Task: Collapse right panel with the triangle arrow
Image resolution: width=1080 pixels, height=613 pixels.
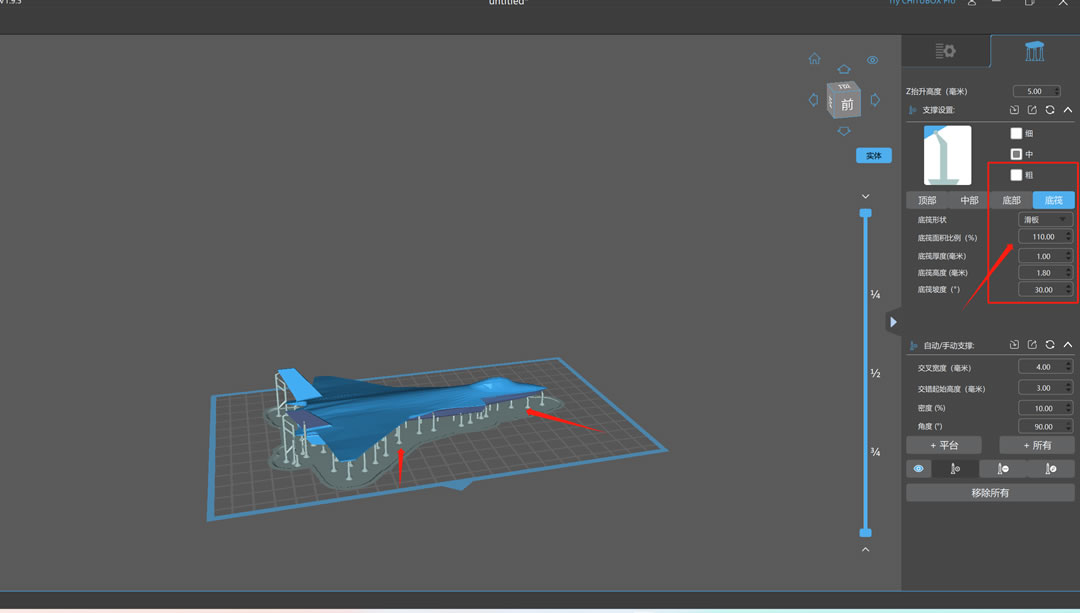Action: (893, 322)
